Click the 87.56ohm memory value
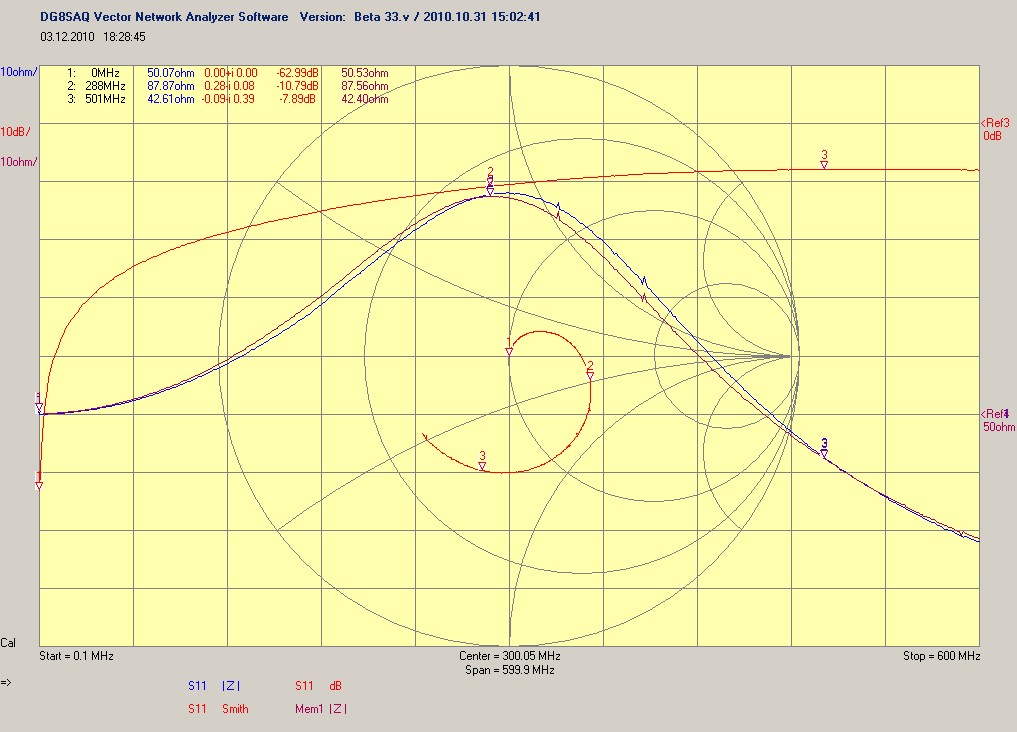The image size is (1017, 732). 365,86
